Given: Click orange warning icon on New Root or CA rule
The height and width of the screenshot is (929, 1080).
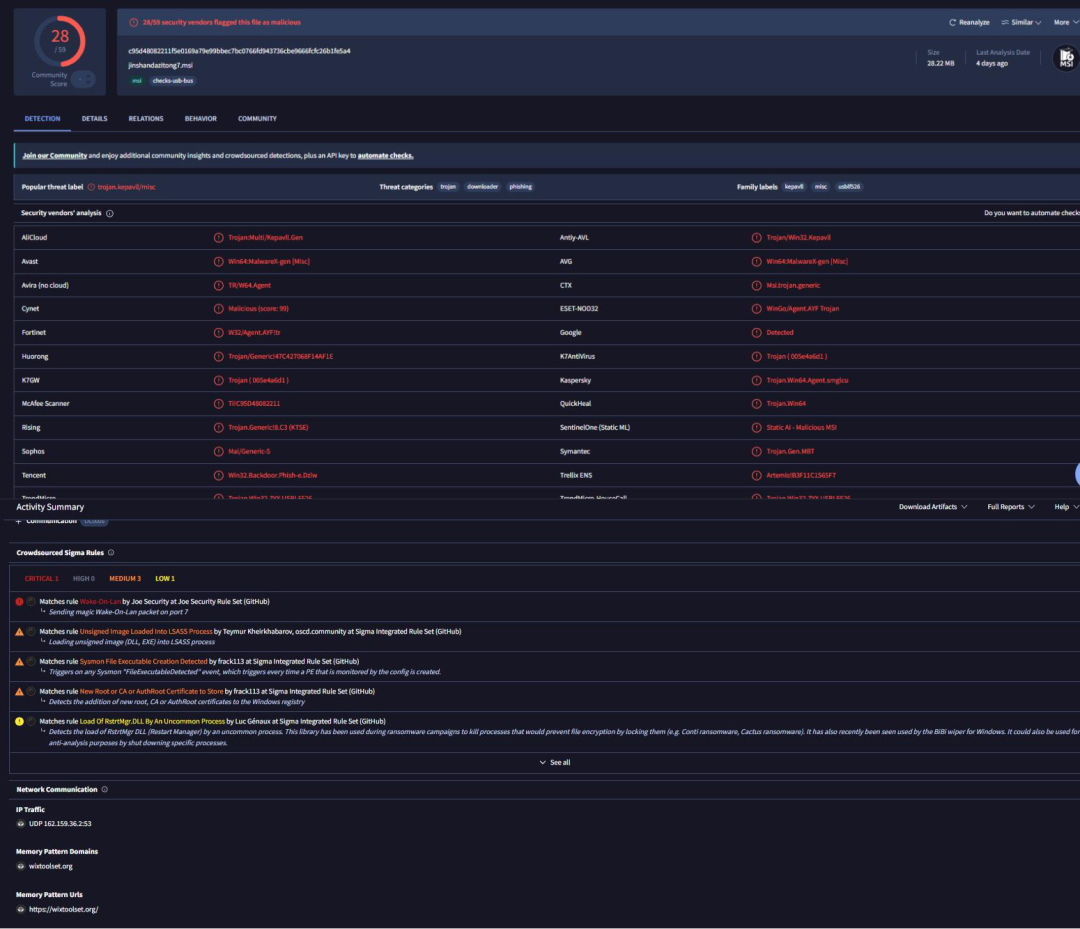Looking at the screenshot, I should point(19,691).
